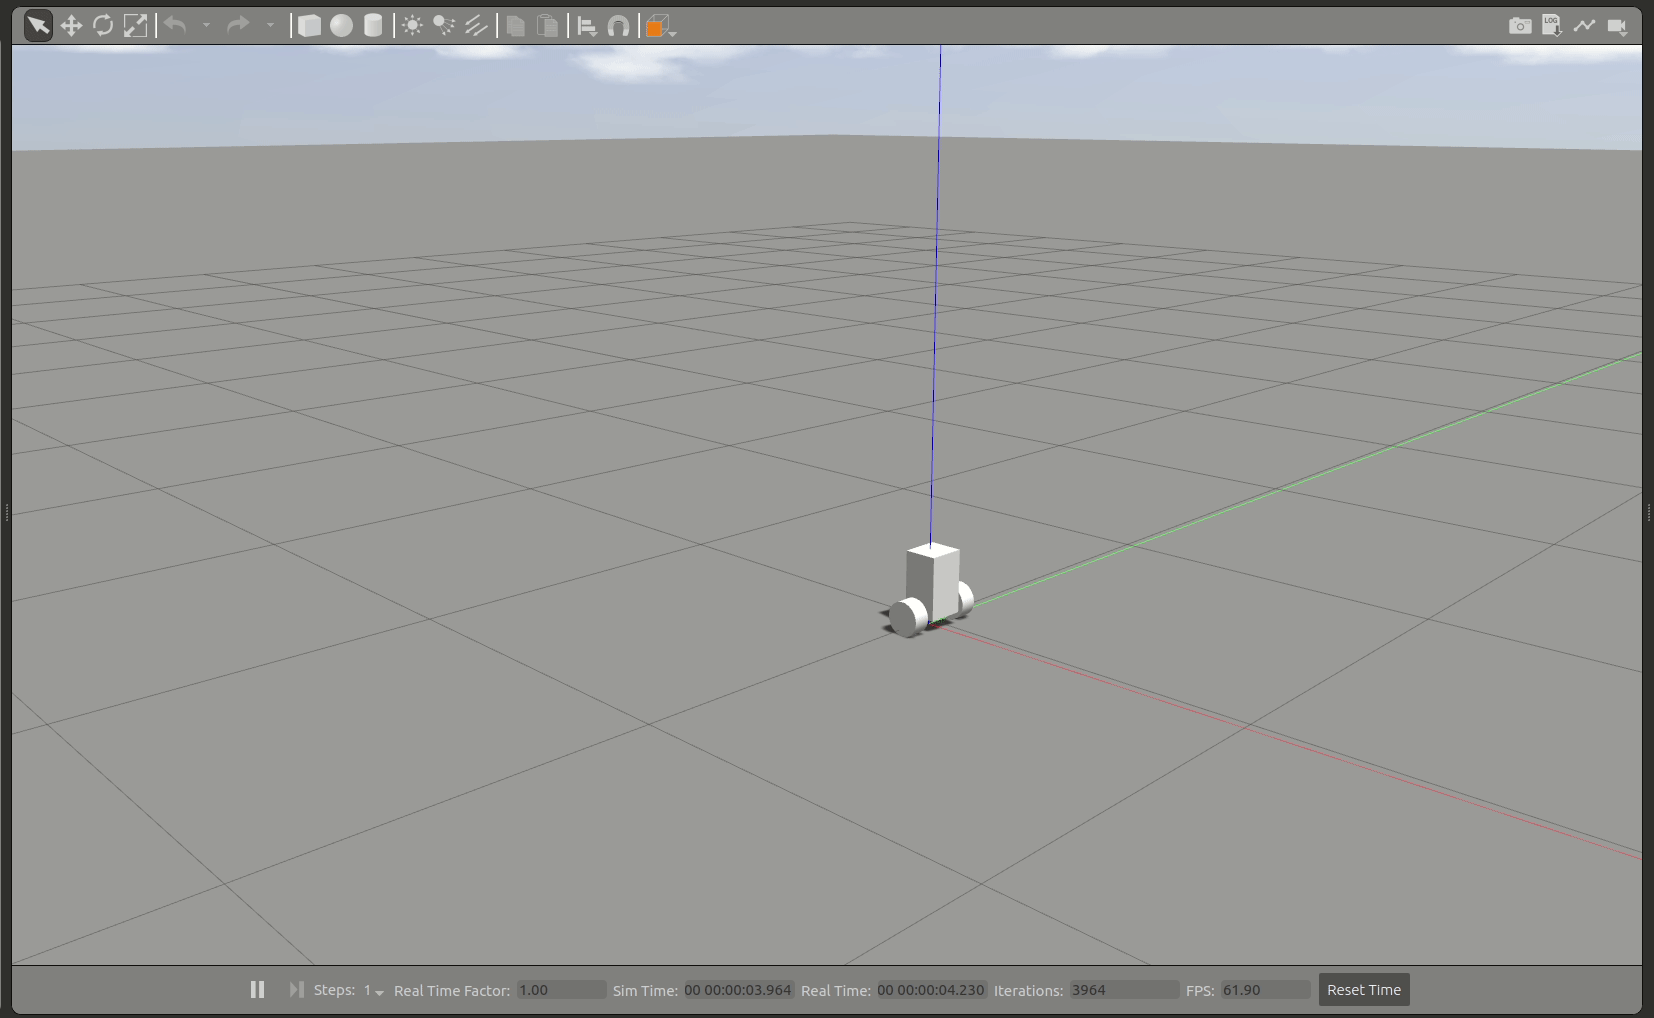This screenshot has width=1654, height=1018.
Task: Click the right panel splitter handle
Action: click(1648, 513)
